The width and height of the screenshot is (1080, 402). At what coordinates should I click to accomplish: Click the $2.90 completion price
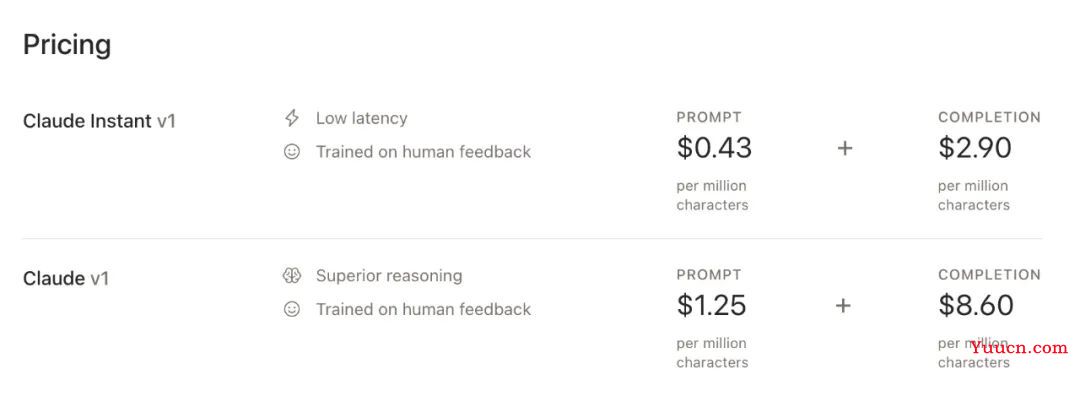pyautogui.click(x=975, y=148)
